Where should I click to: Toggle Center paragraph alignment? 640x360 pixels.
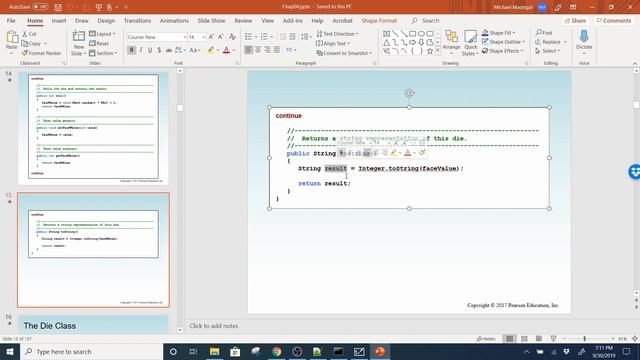258,50
